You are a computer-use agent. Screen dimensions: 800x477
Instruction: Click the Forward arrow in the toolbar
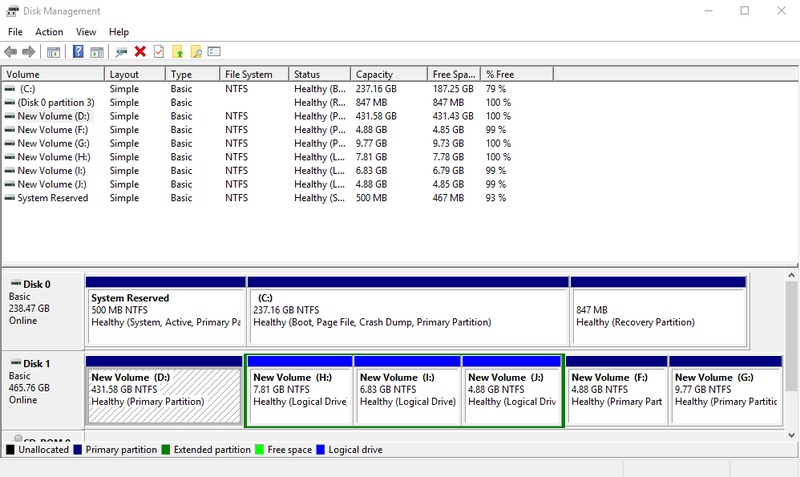[x=28, y=51]
